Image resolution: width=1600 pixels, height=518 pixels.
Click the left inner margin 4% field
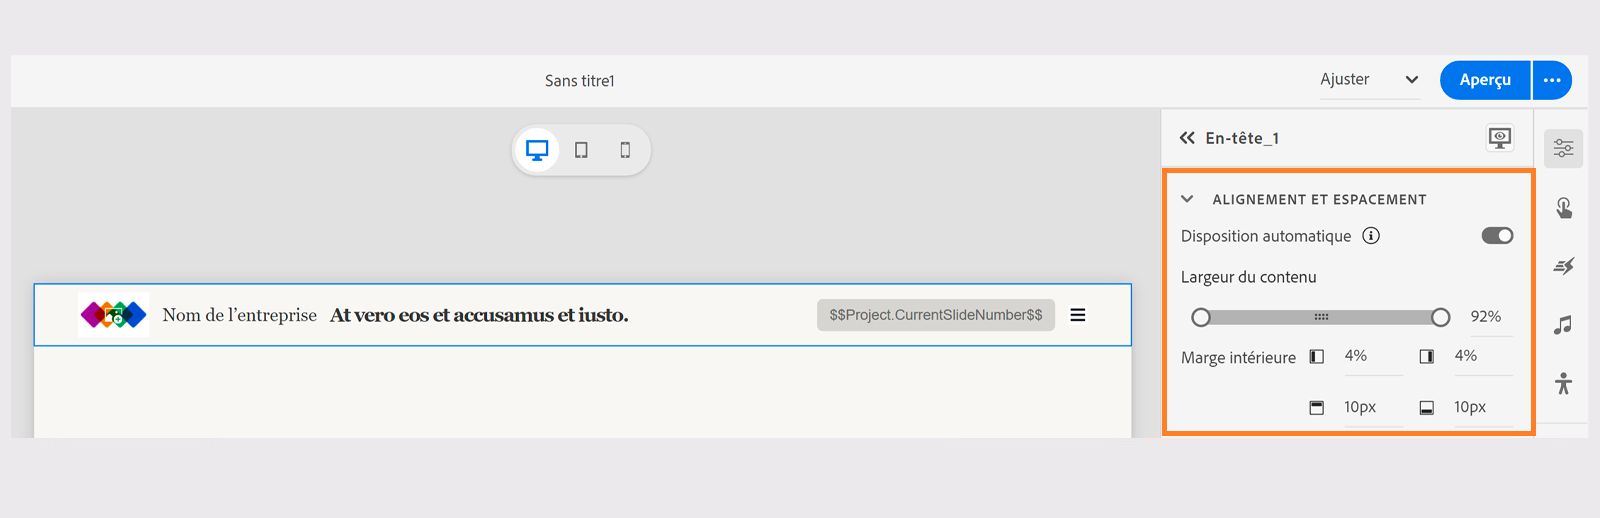pos(1371,356)
